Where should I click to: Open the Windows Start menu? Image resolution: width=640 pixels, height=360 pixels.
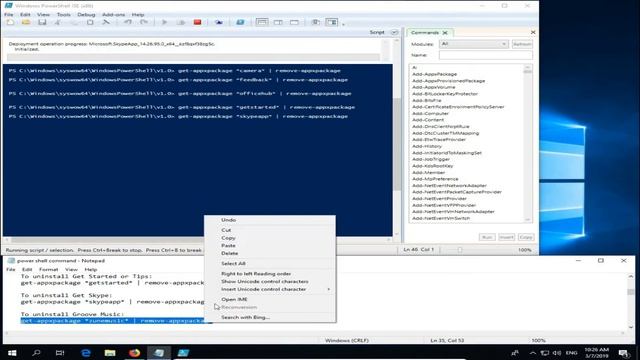[x=12, y=353]
